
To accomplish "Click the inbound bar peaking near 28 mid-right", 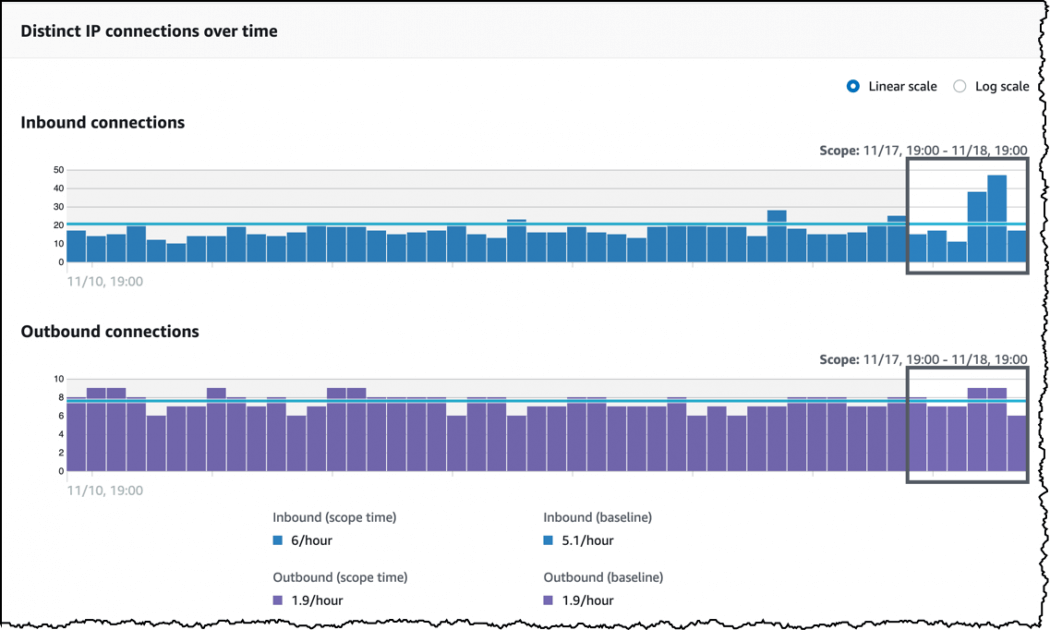I will click(777, 236).
